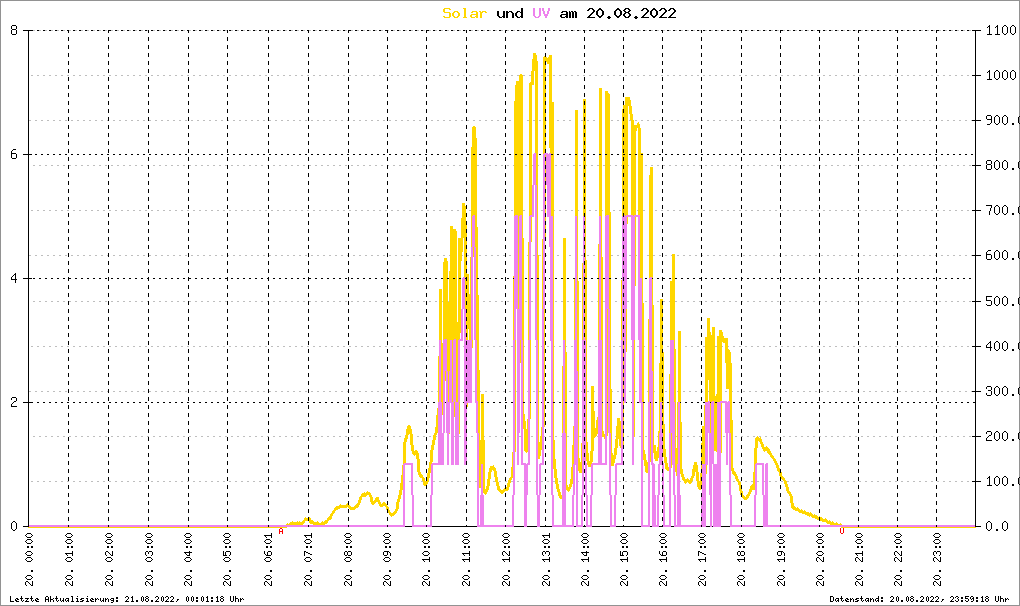Click the right axis value 1100
Image resolution: width=1020 pixels, height=606 pixels.
pos(1001,30)
